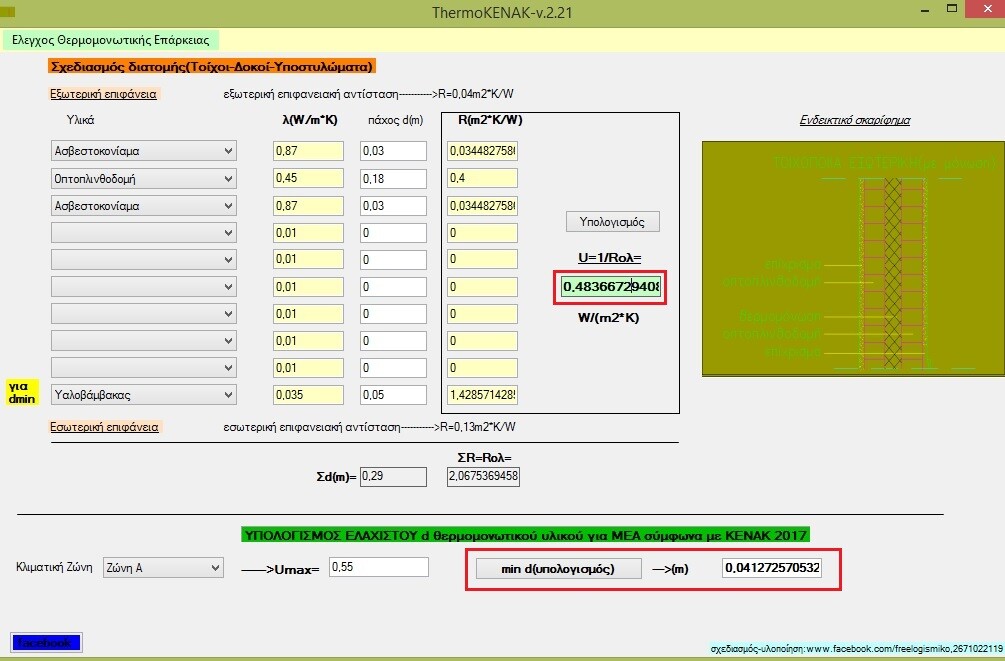
Task: Select the ΣR=Rολ total resistance field
Action: point(483,476)
